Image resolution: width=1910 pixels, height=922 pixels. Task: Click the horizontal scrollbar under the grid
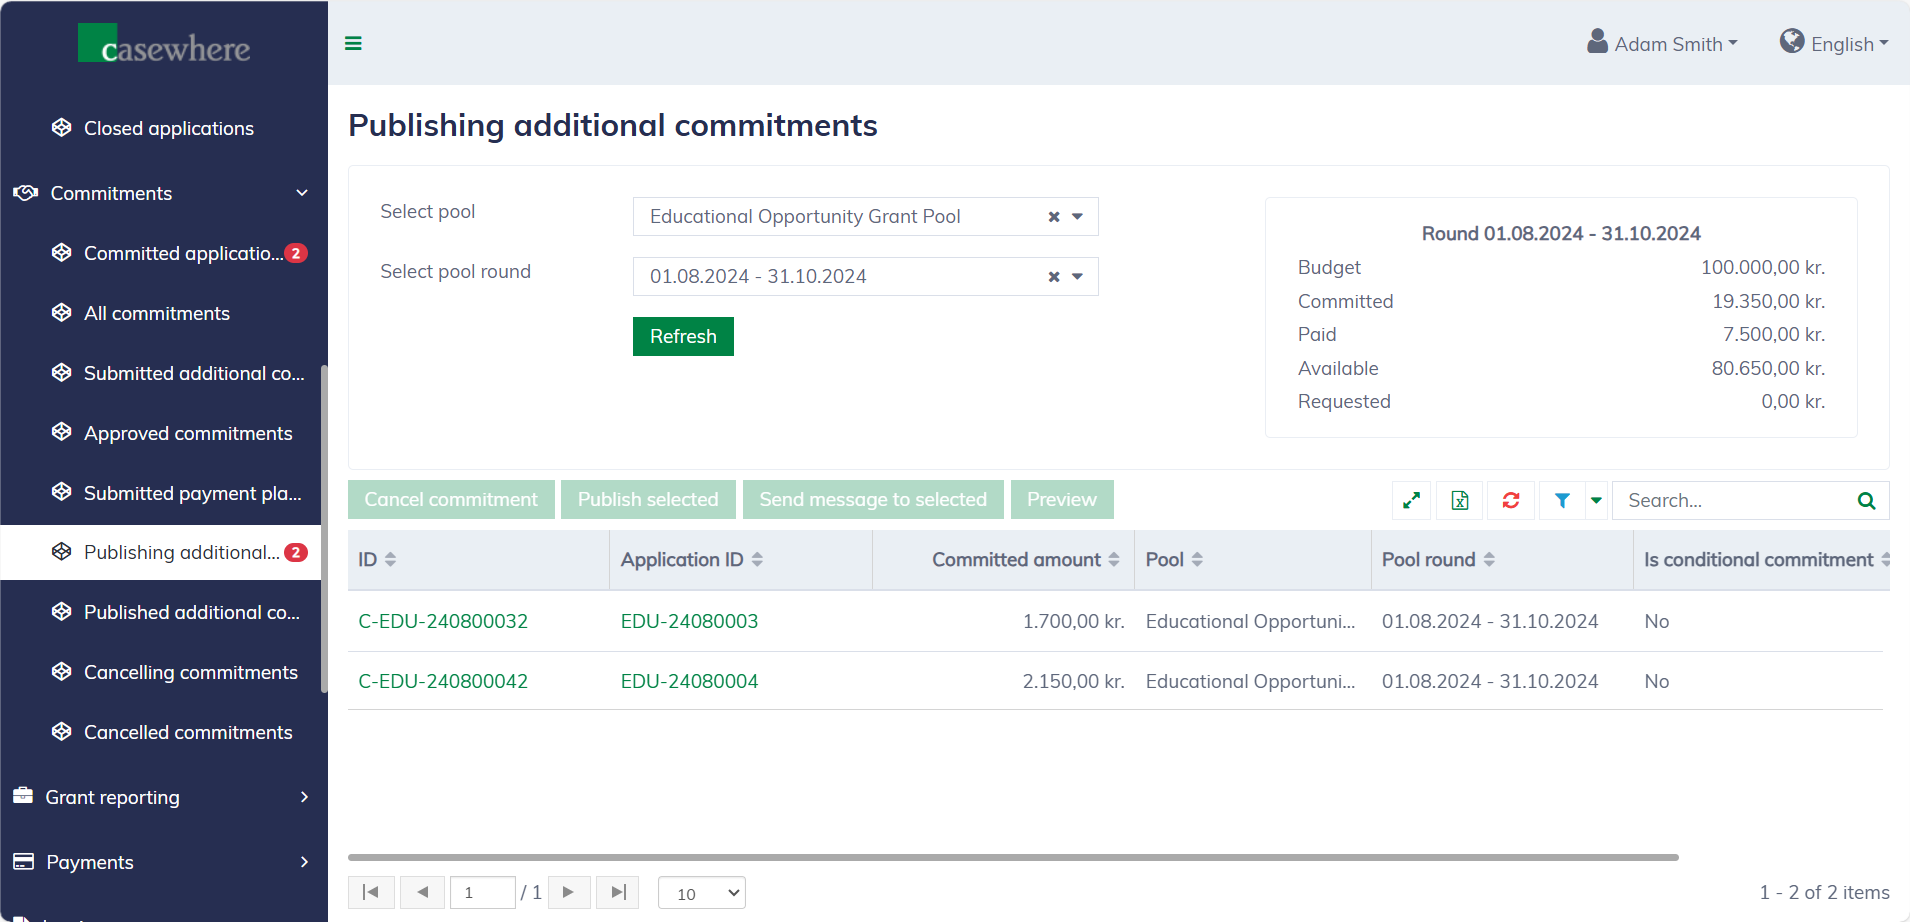(1012, 857)
